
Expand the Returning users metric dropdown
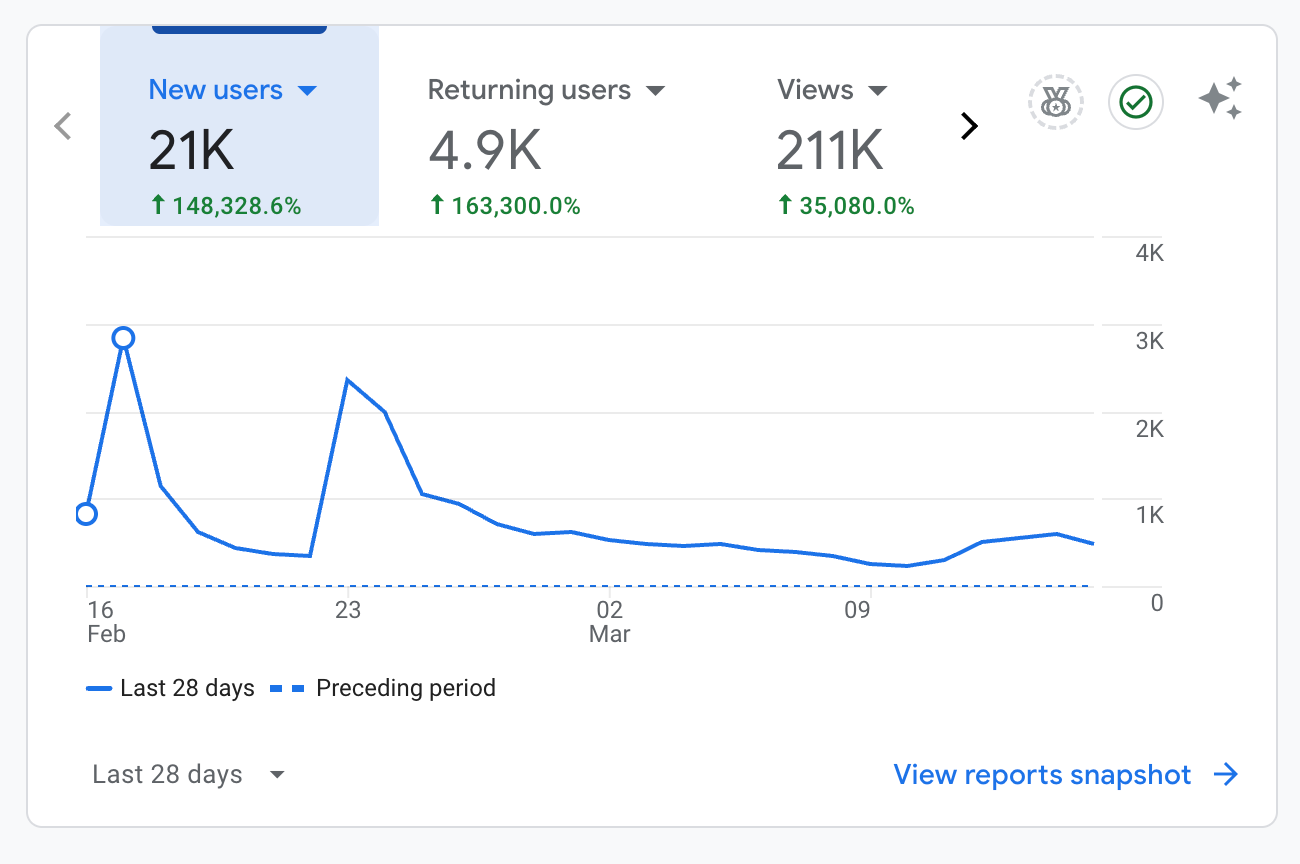point(656,91)
